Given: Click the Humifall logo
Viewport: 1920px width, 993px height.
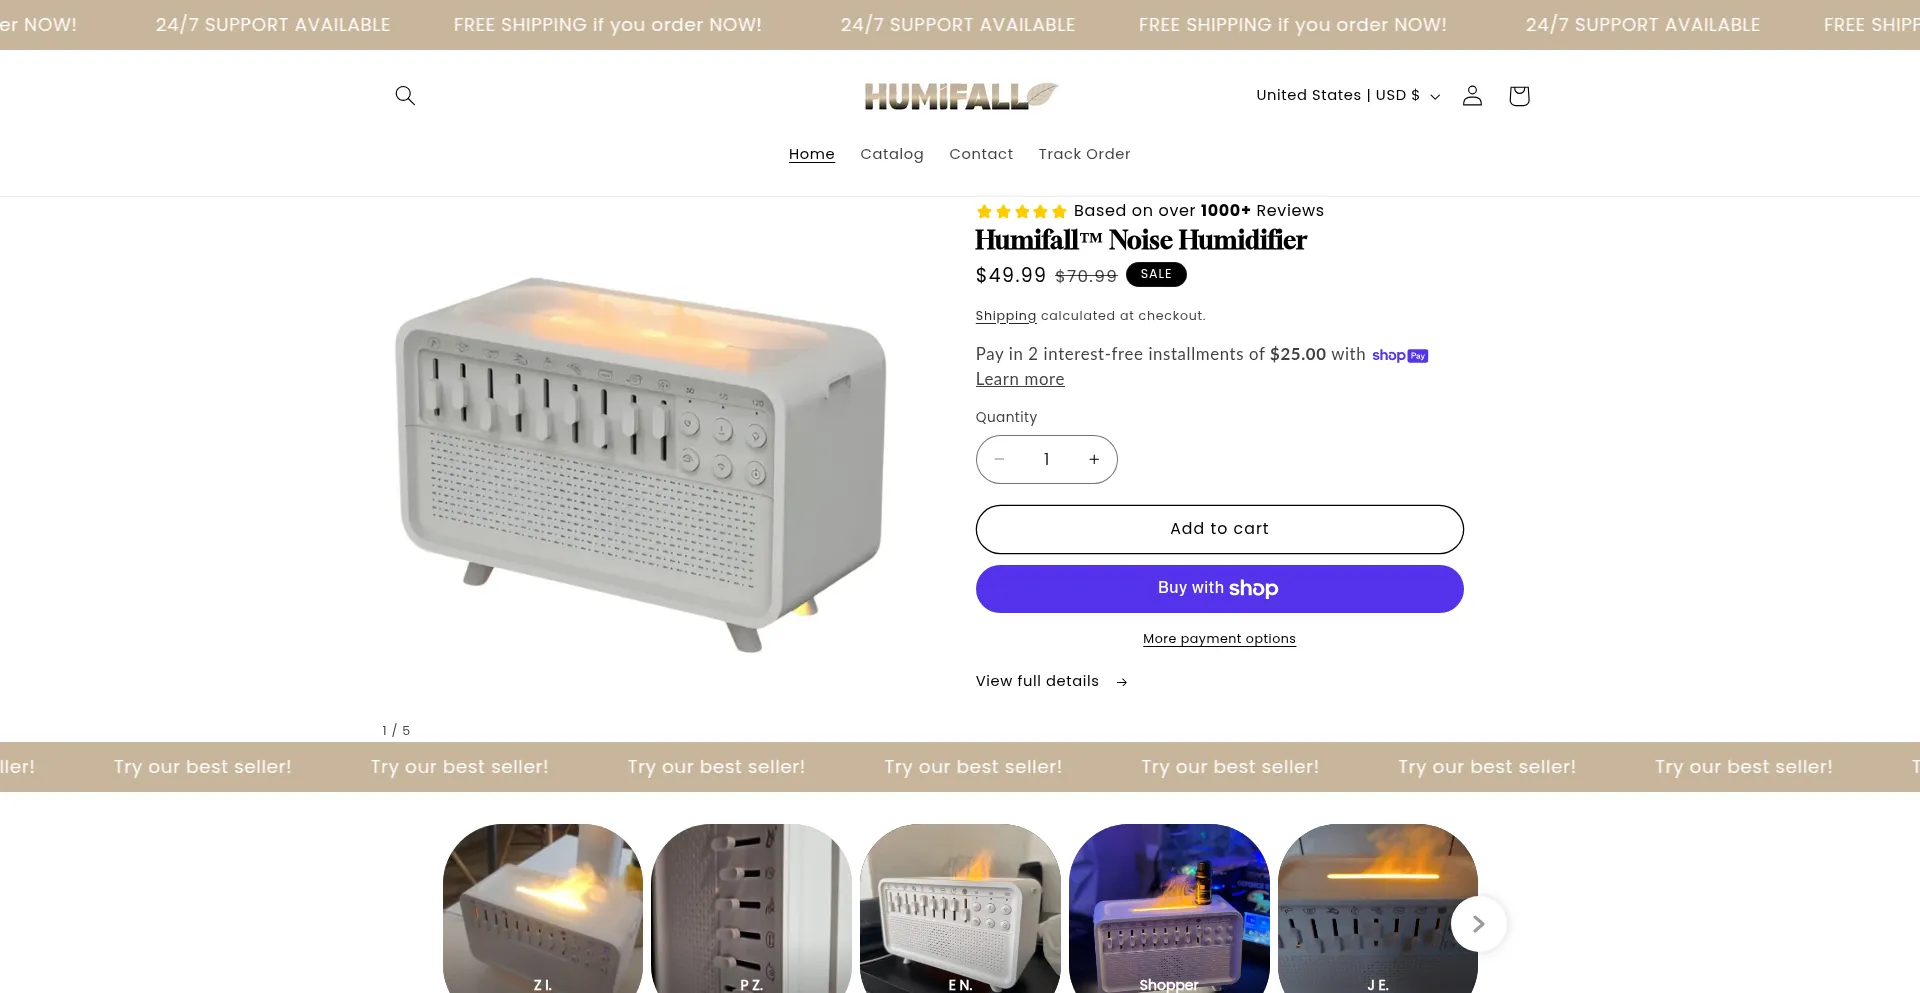Looking at the screenshot, I should (x=961, y=96).
